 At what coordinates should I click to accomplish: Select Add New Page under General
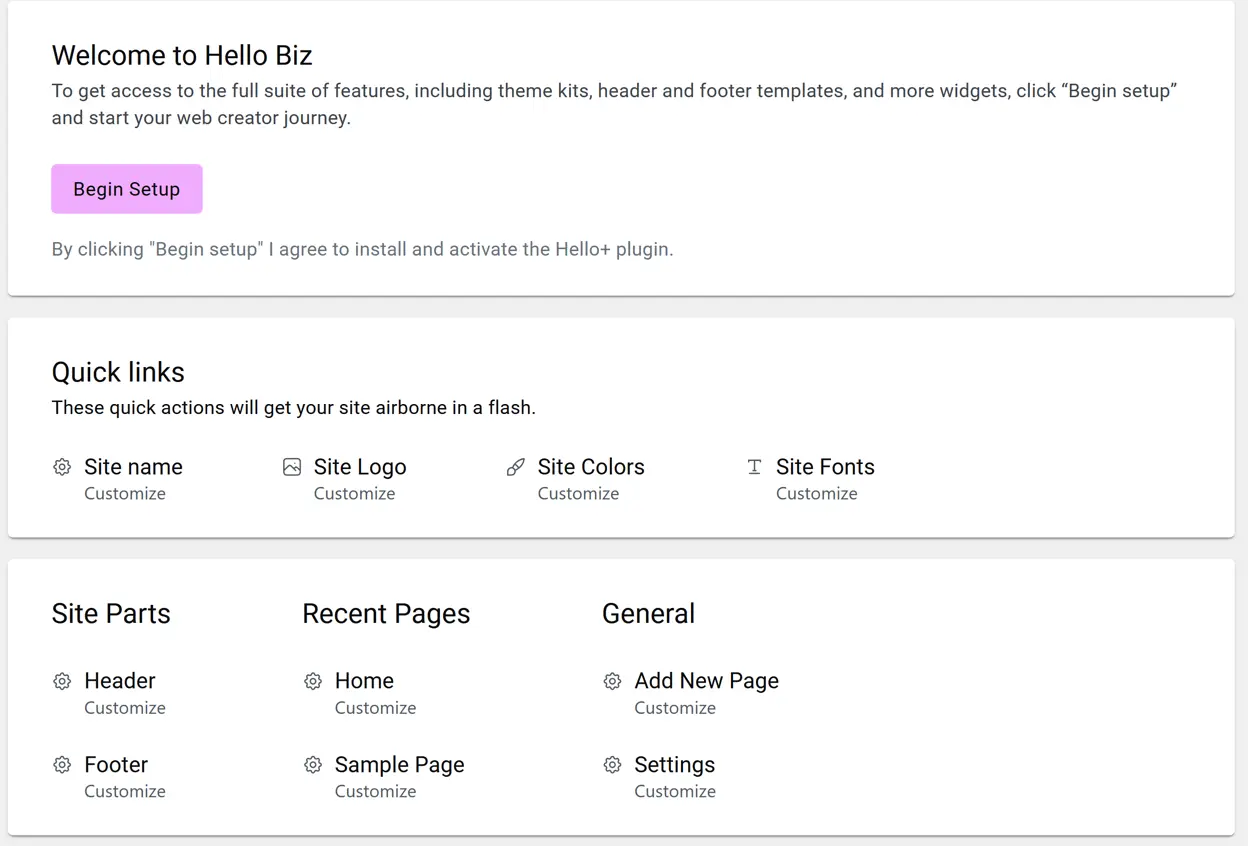coord(706,681)
